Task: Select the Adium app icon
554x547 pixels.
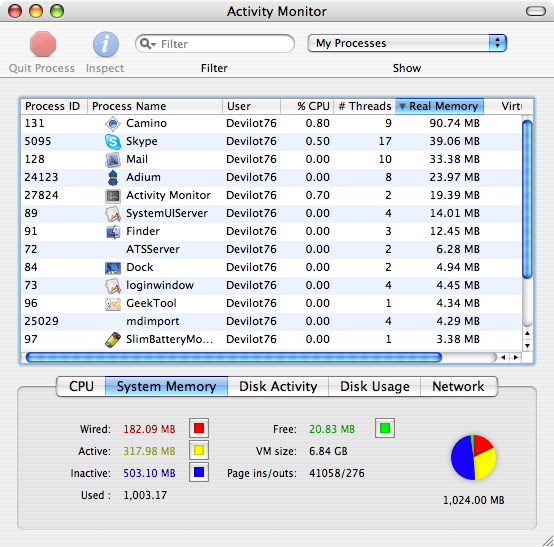Action: (113, 177)
